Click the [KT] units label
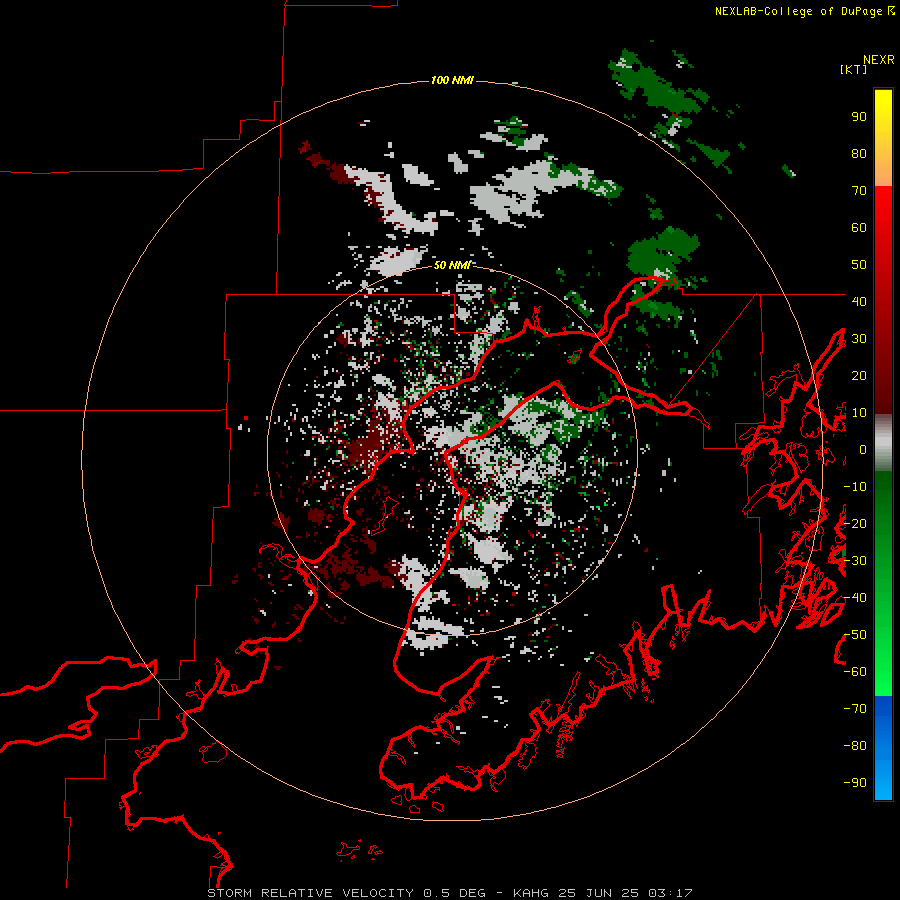The image size is (900, 900). [x=854, y=69]
